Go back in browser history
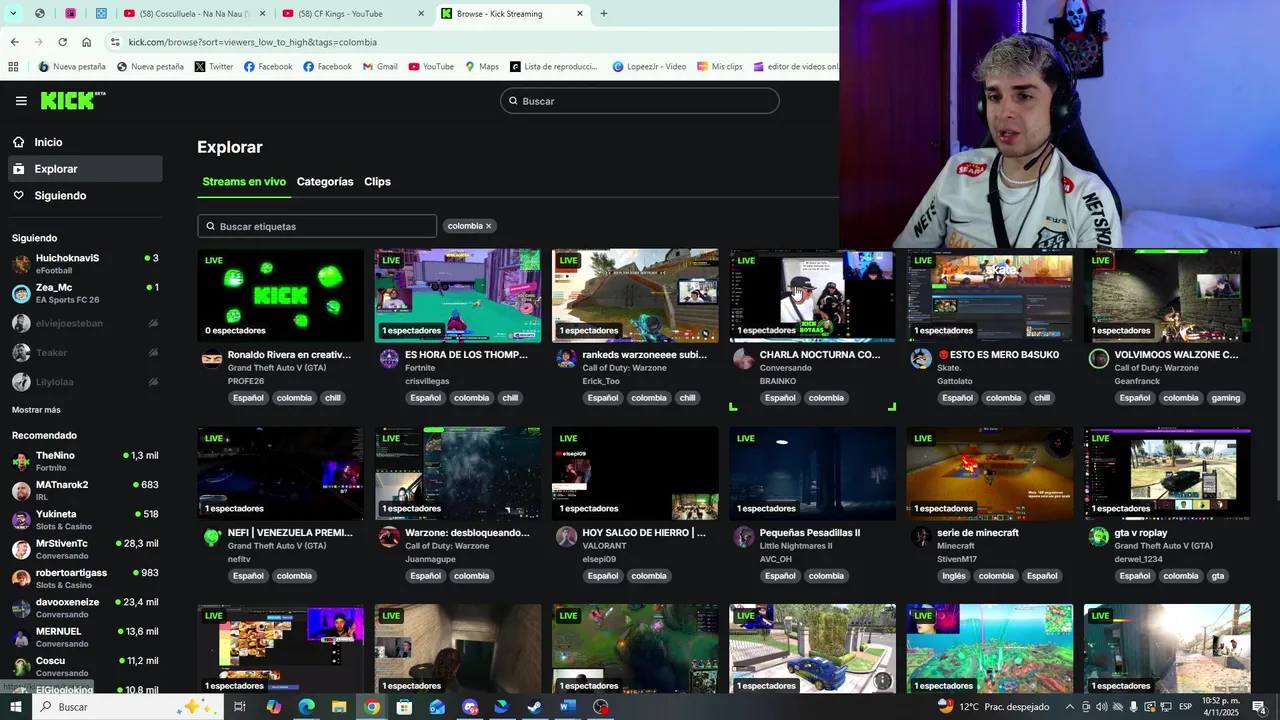 (x=14, y=42)
